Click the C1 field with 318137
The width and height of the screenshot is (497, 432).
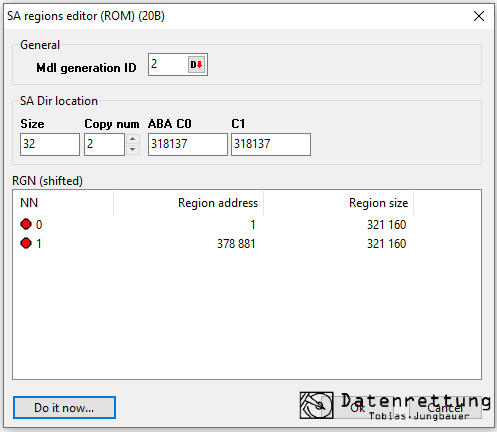271,144
